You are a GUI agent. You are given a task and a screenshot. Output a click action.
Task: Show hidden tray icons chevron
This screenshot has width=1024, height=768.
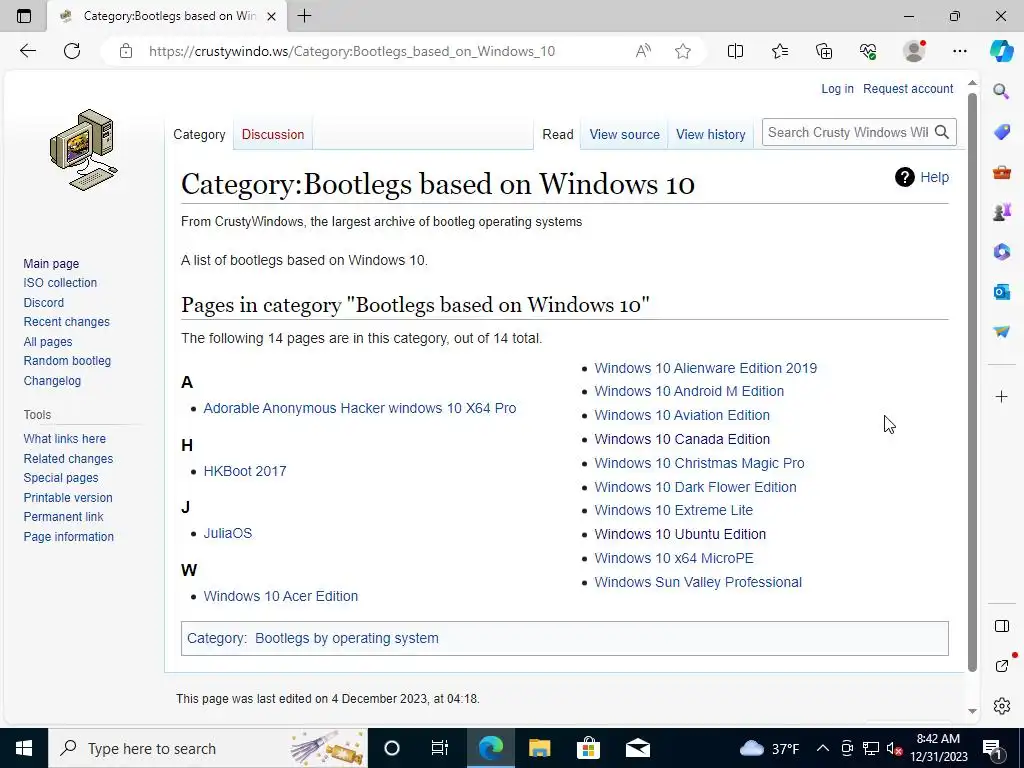(x=823, y=748)
